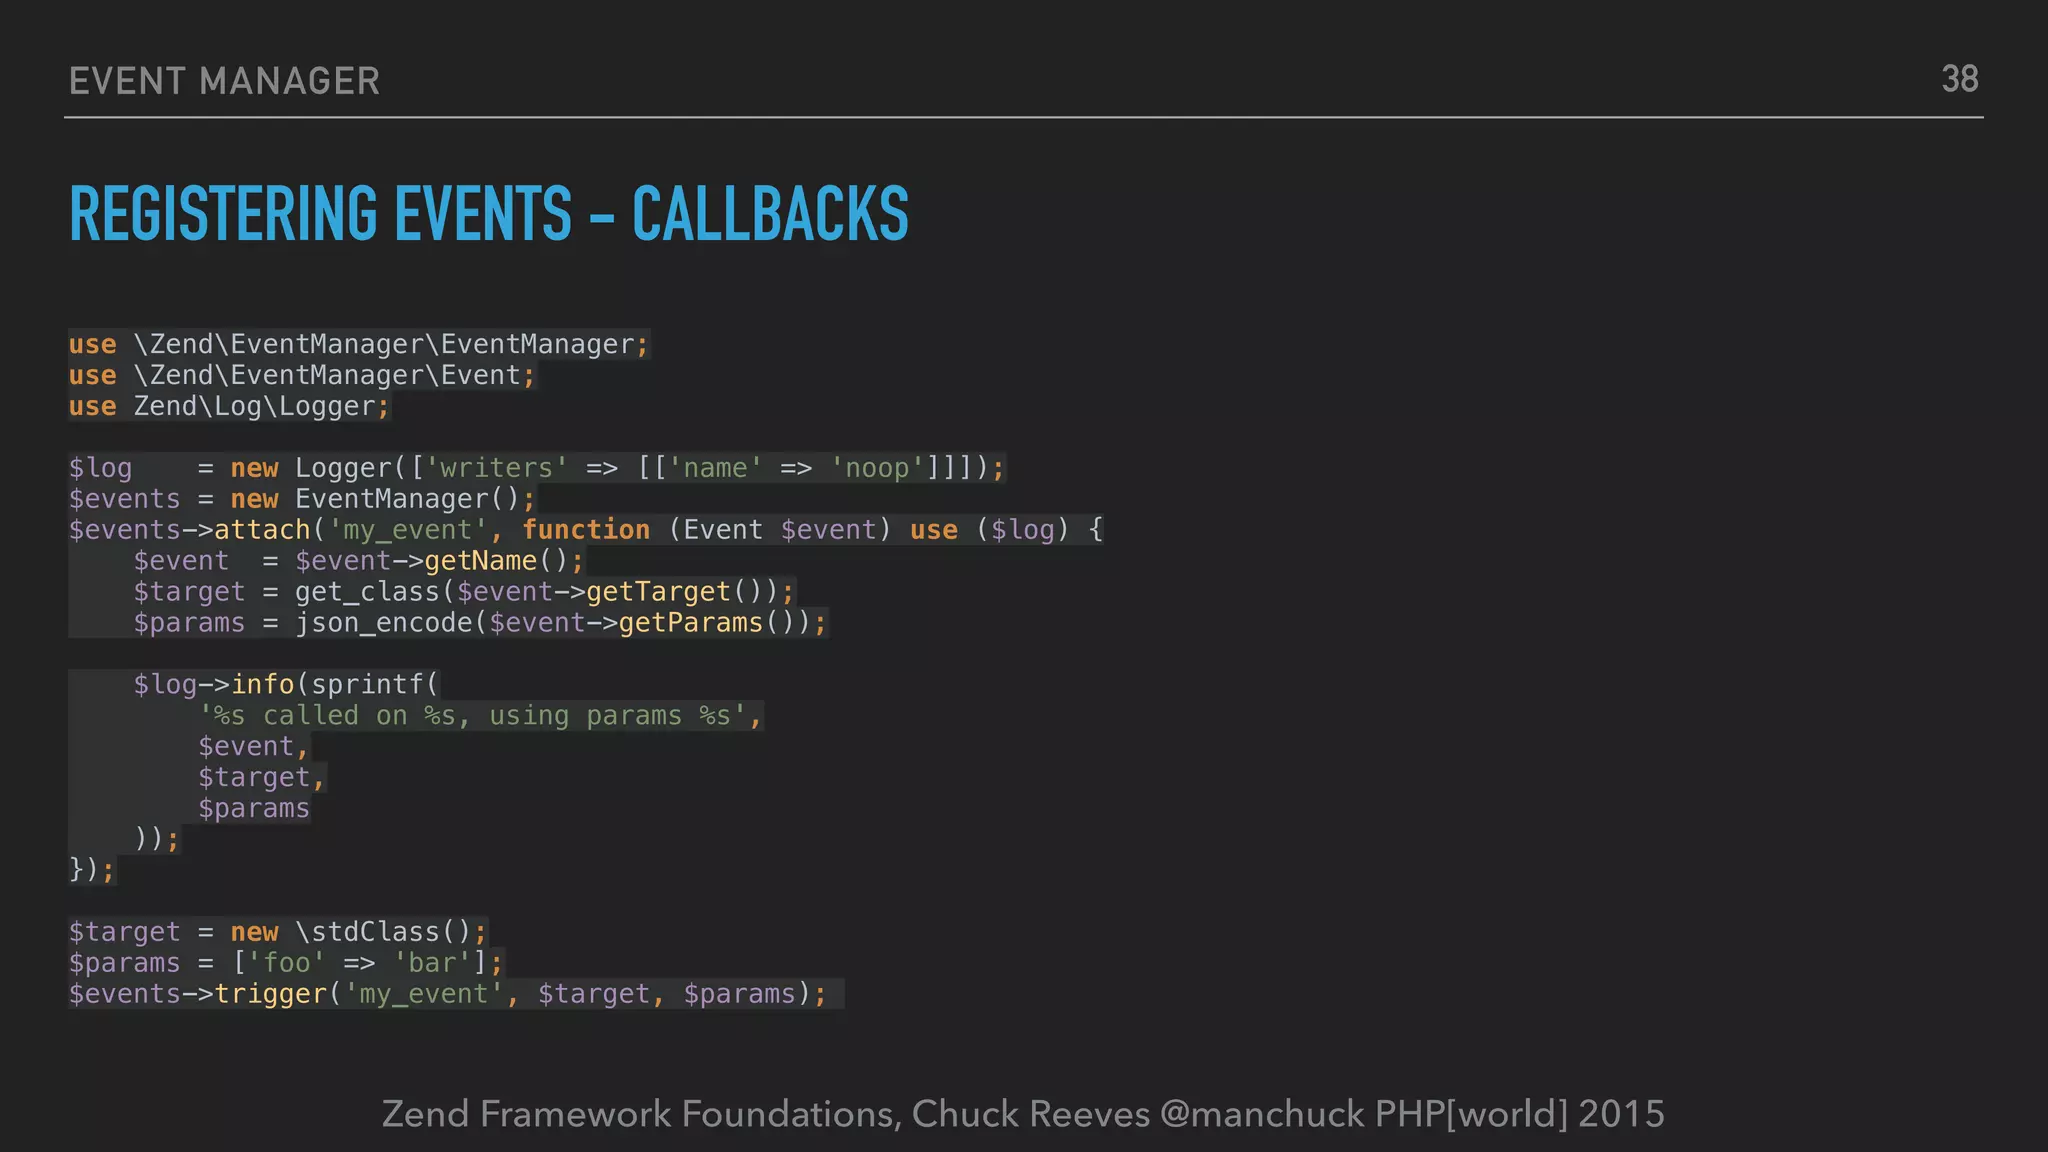Viewport: 2048px width, 1152px height.
Task: Click the '$log = new Logger' line
Action: 537,468
